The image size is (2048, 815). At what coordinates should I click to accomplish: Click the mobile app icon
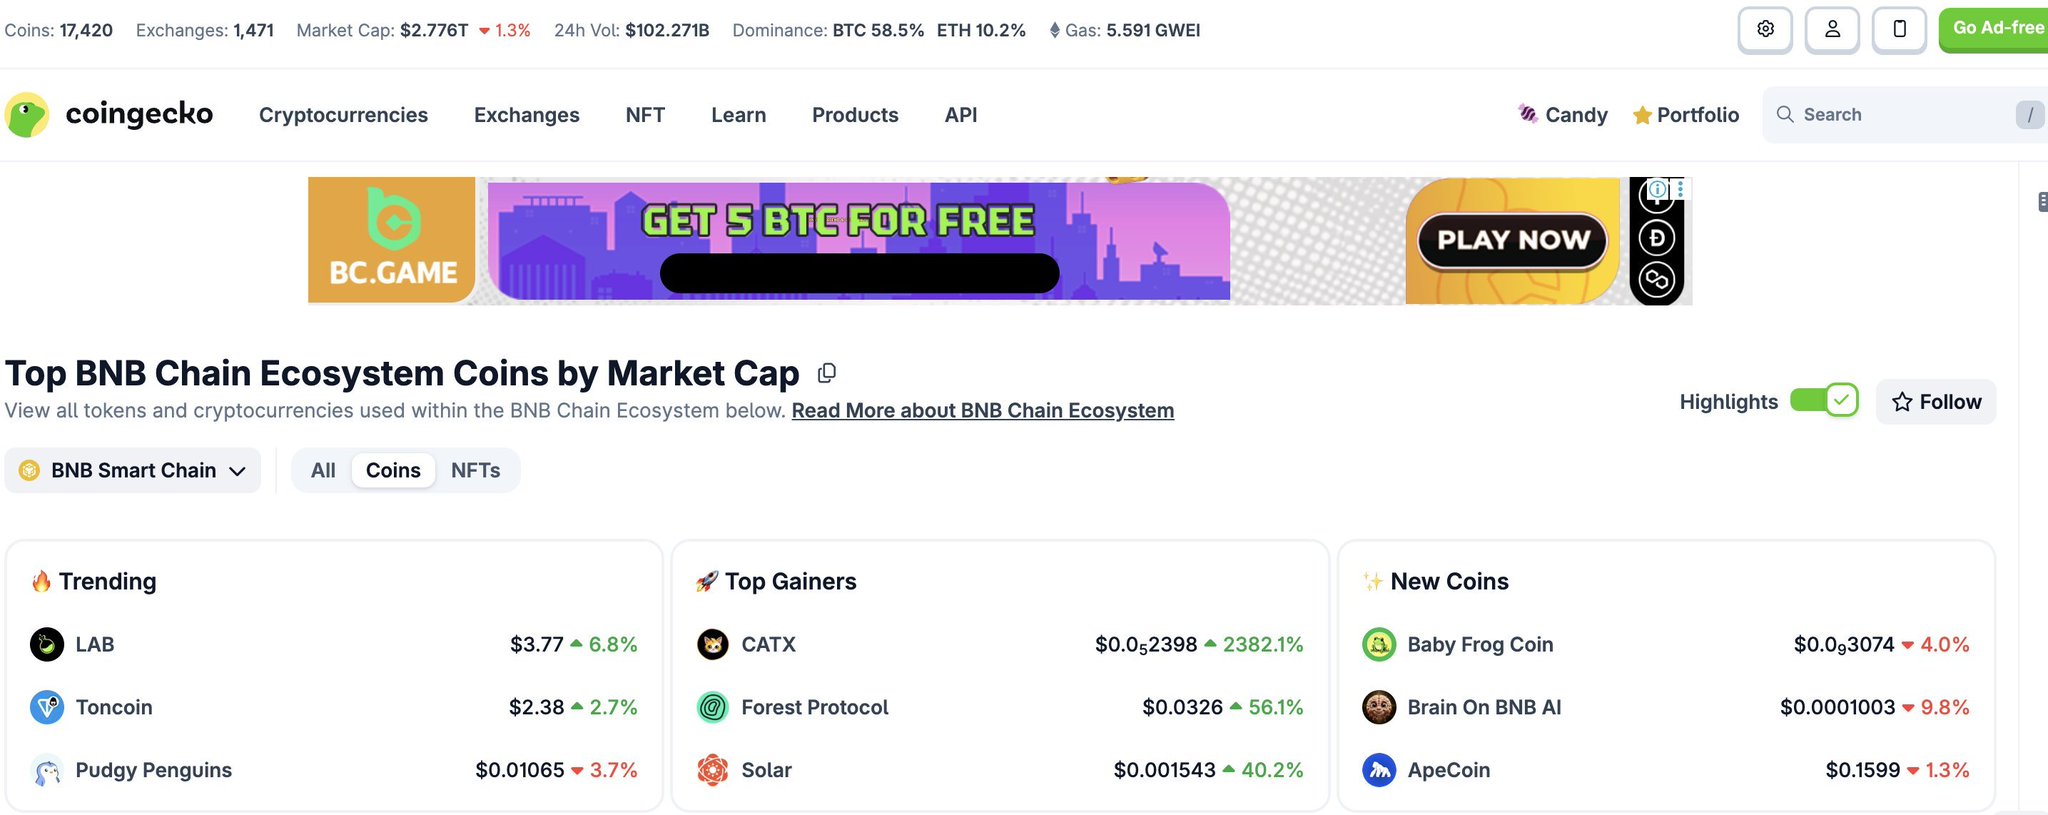1899,30
